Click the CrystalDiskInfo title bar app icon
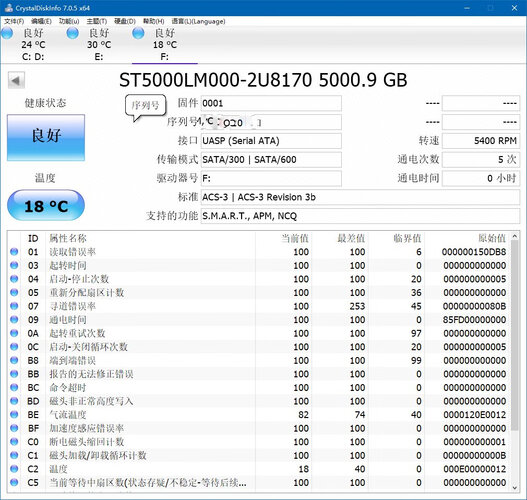The height and width of the screenshot is (500, 527). pyautogui.click(x=9, y=8)
